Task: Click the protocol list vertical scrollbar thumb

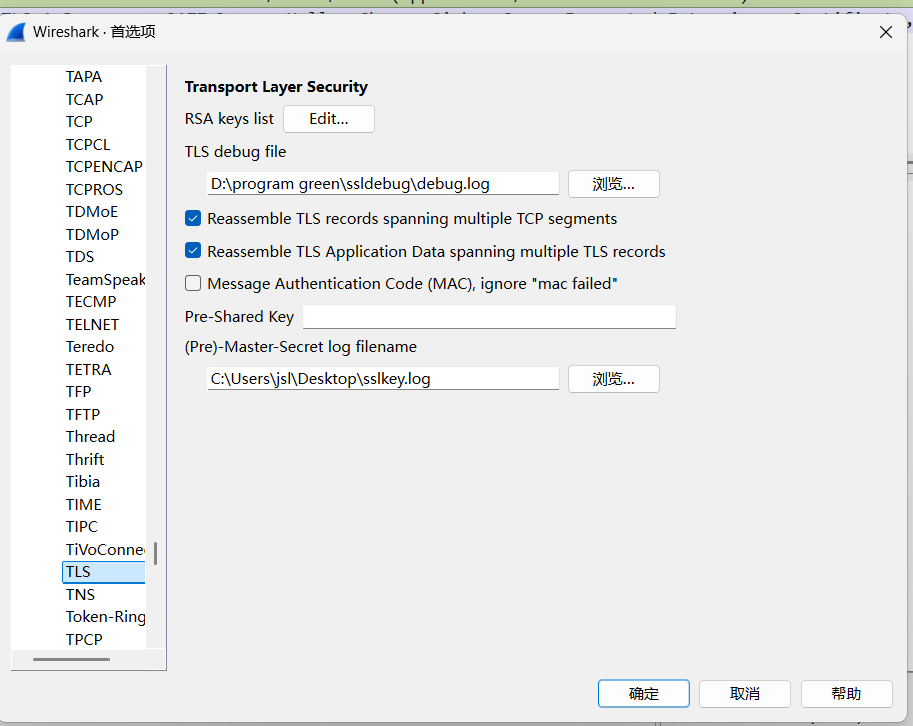Action: (x=155, y=554)
